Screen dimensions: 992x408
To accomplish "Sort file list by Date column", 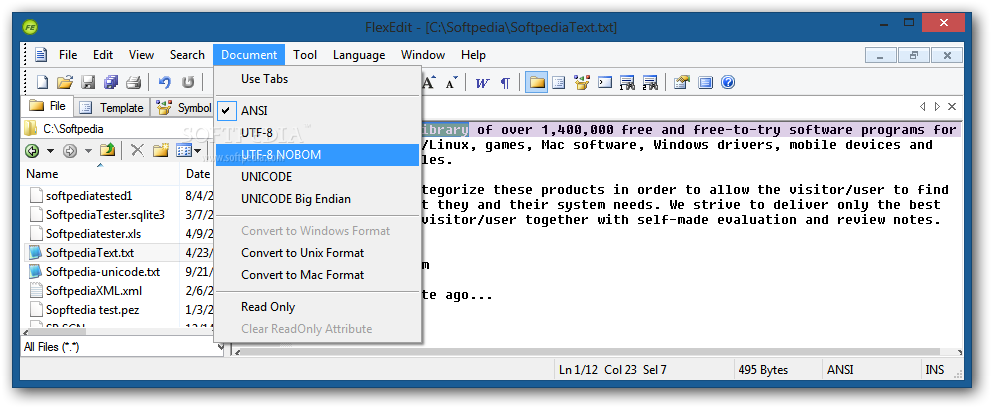I will 197,173.
